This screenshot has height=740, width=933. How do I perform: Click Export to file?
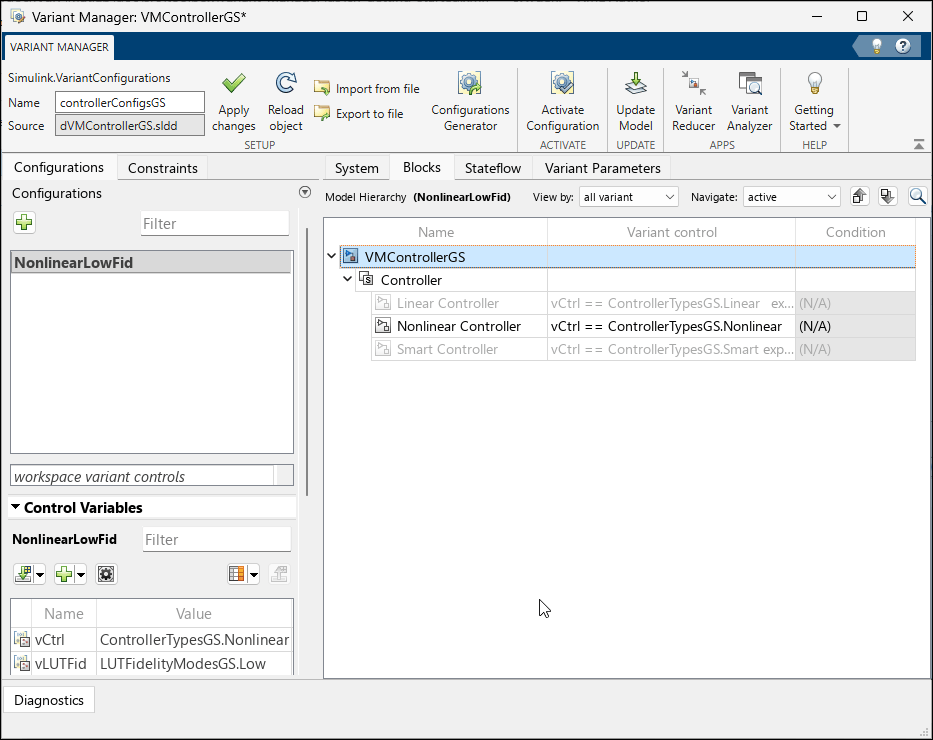click(x=359, y=114)
